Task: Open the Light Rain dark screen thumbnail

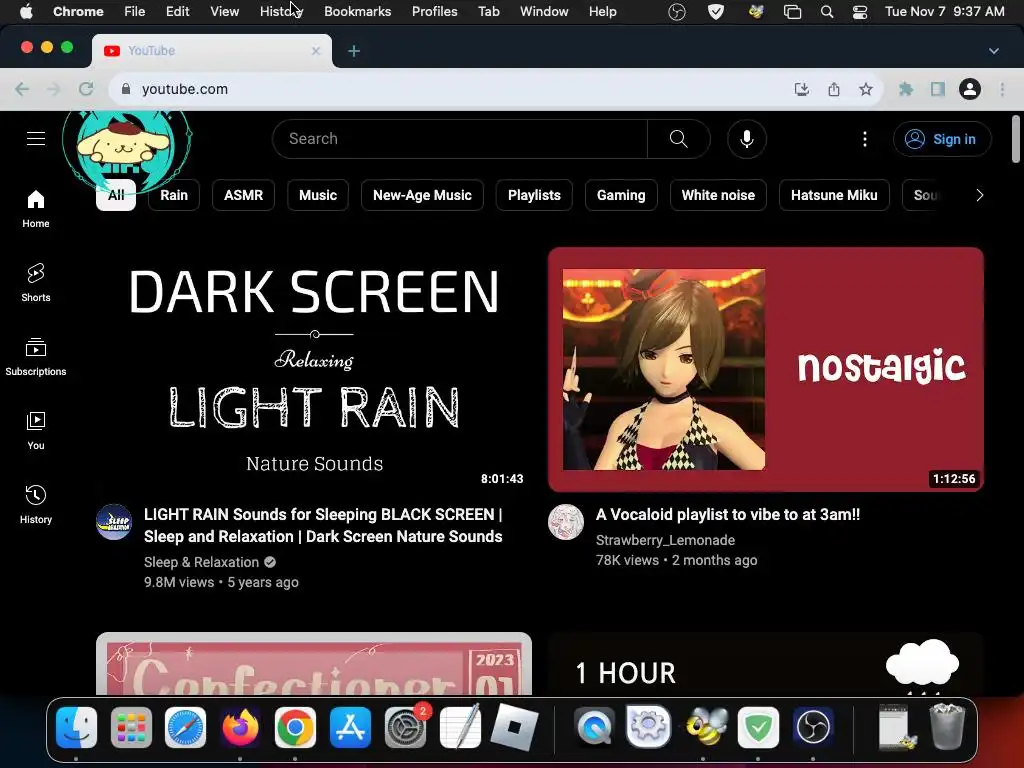Action: click(x=313, y=369)
